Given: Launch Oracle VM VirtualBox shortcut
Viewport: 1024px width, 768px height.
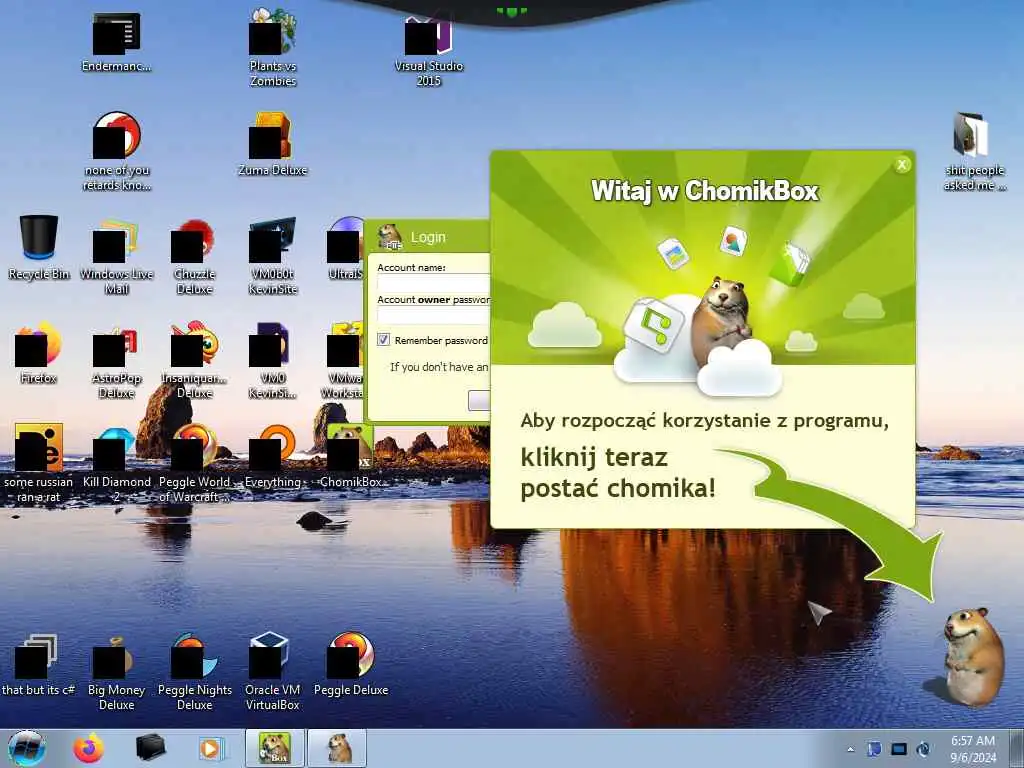Looking at the screenshot, I should point(272,673).
